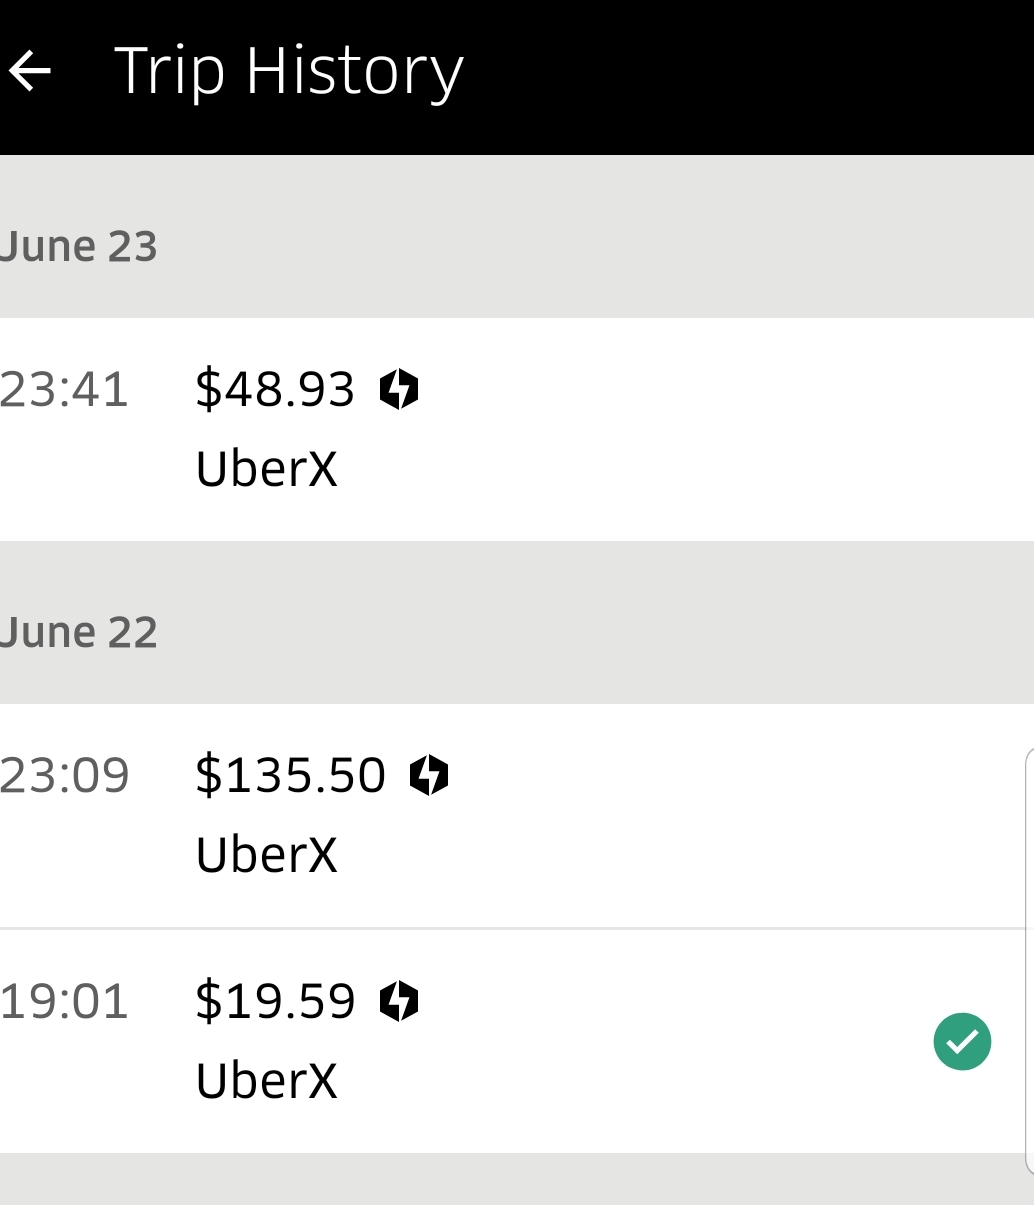This screenshot has width=1034, height=1205.
Task: Open the $48.93 fare amount
Action: [275, 389]
